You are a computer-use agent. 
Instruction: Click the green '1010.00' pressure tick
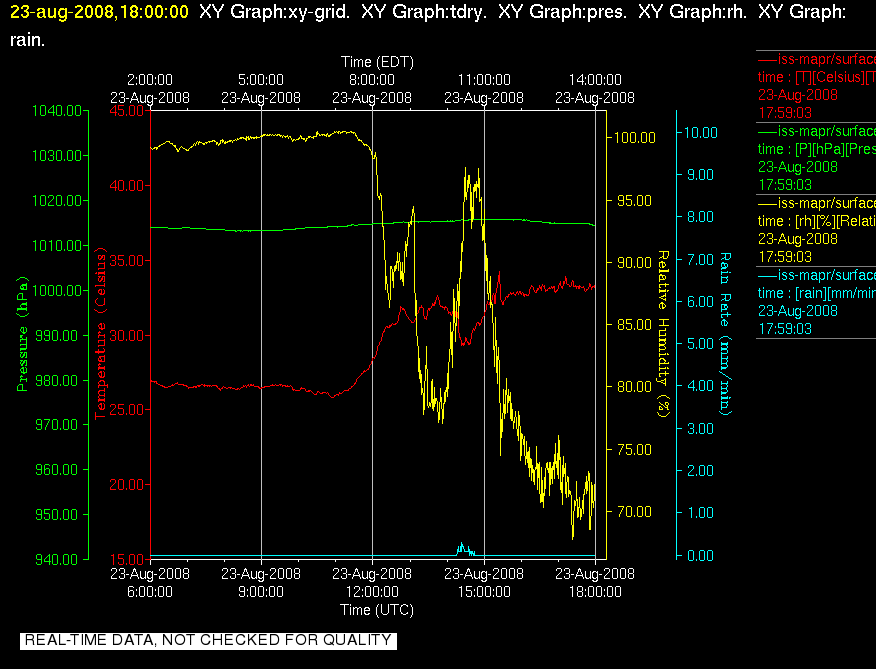57,245
